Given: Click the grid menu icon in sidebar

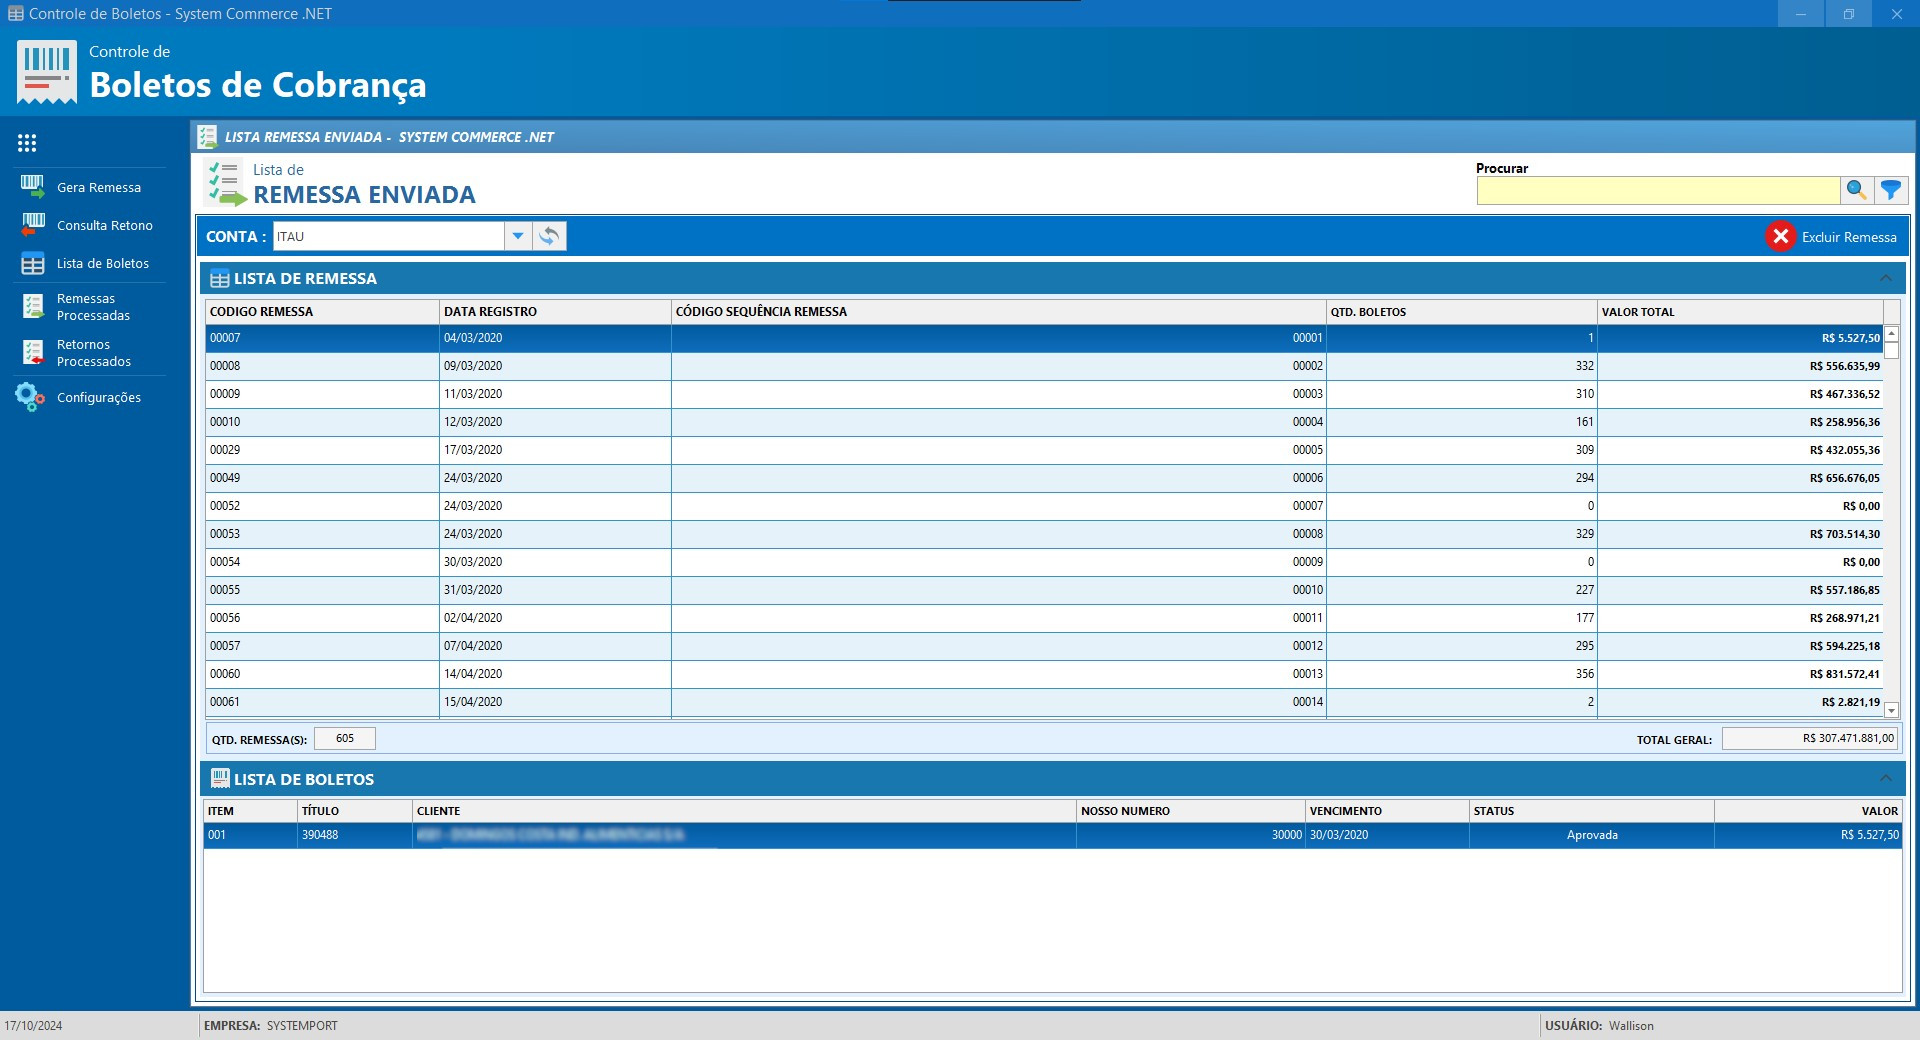Looking at the screenshot, I should tap(27, 143).
